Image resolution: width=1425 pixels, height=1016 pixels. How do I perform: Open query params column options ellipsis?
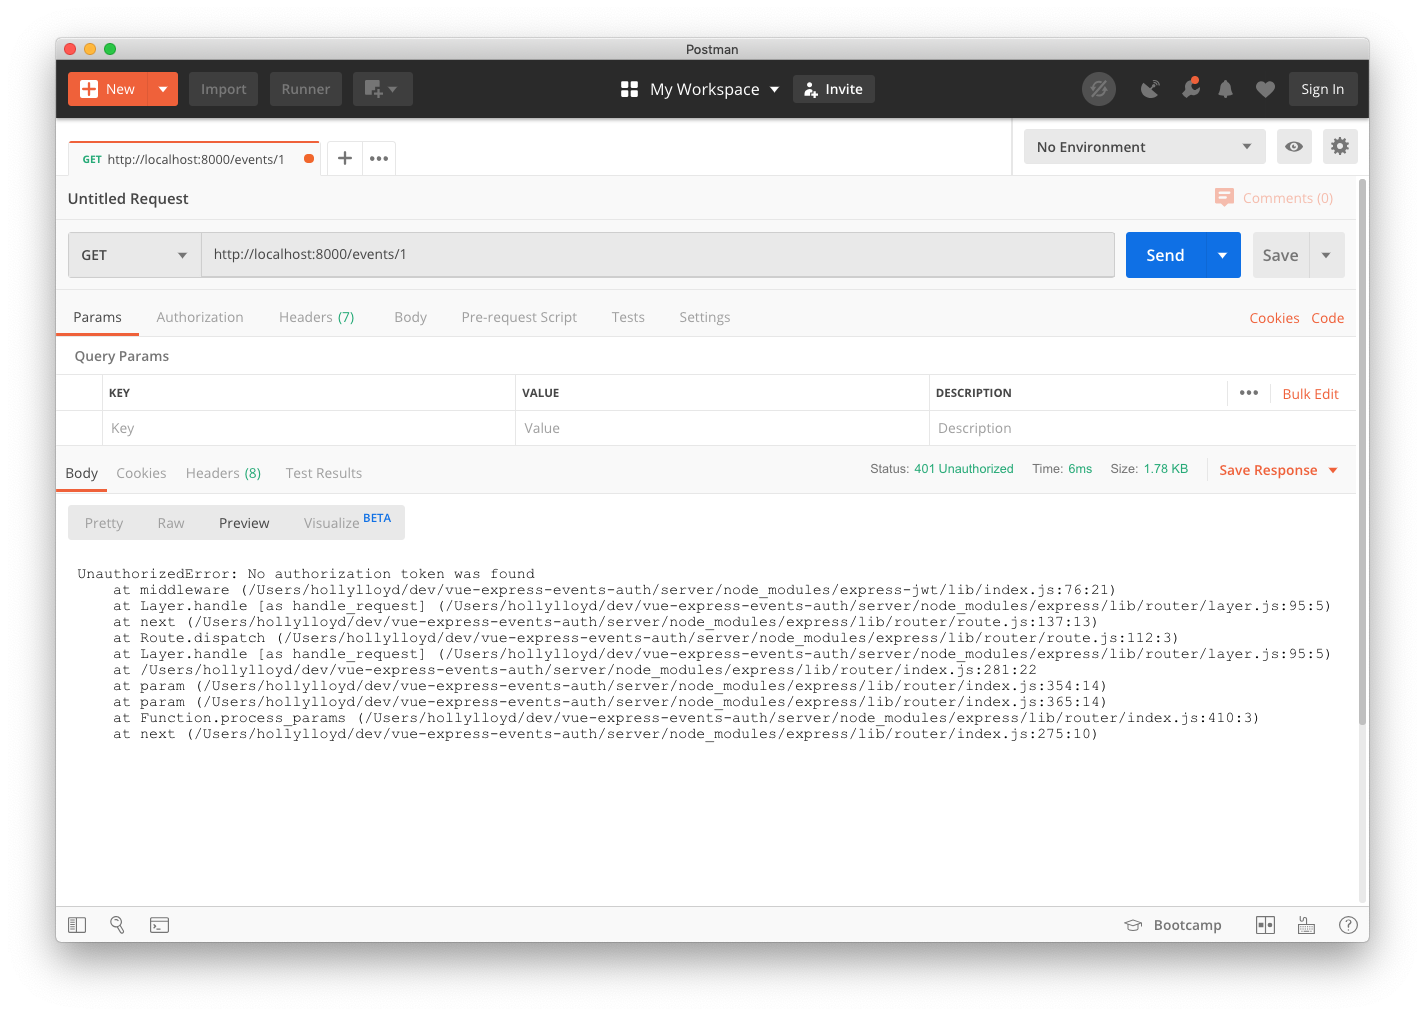coord(1249,393)
